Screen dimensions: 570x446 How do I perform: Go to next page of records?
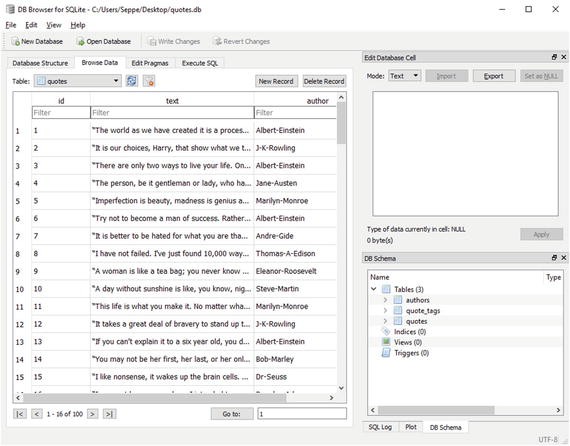tap(93, 414)
